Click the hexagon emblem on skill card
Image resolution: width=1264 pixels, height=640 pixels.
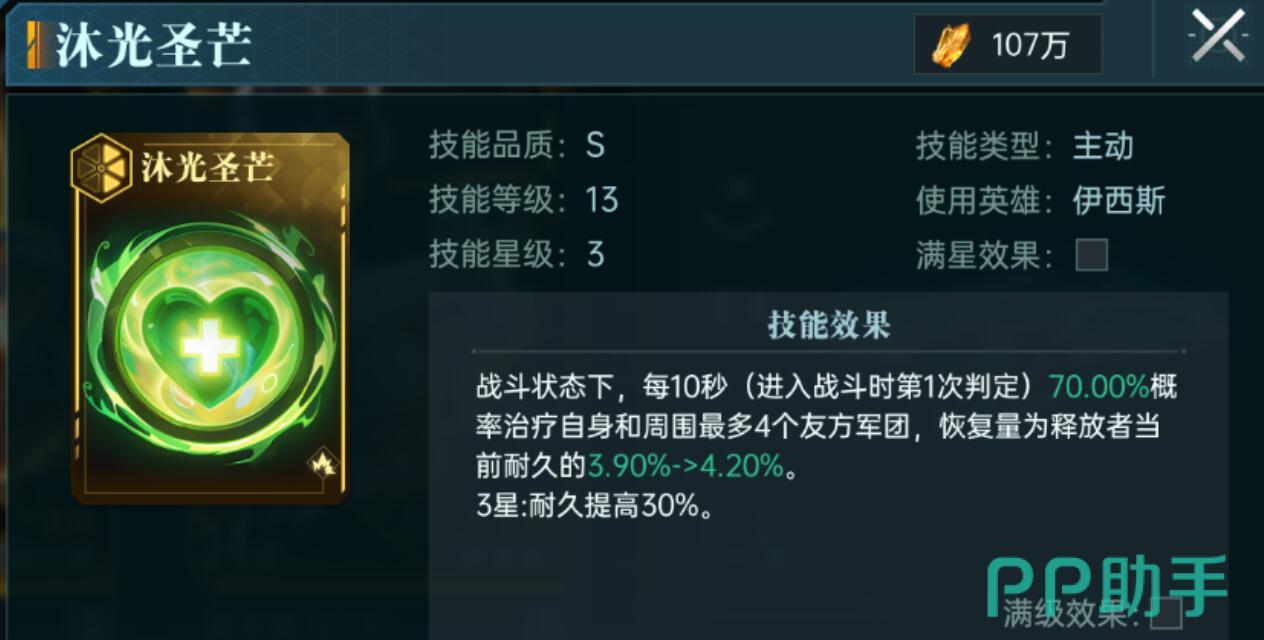tap(101, 167)
